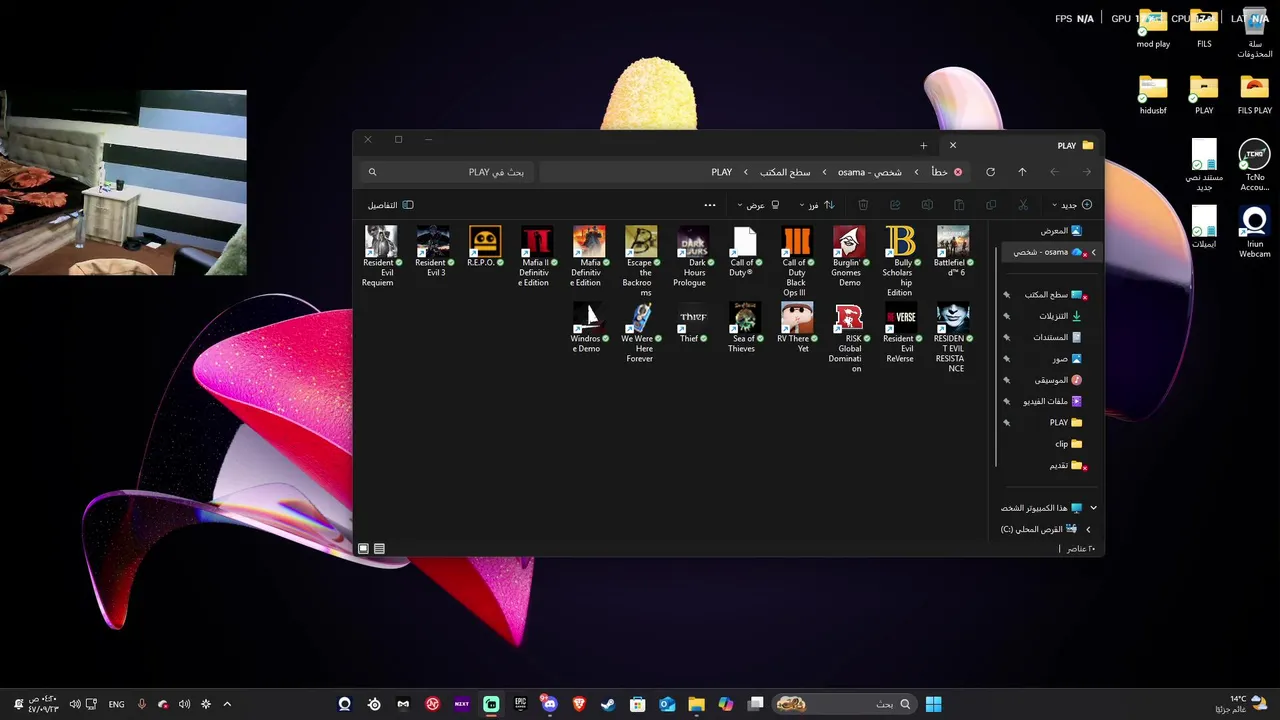Go up one folder level arrow
Image resolution: width=1280 pixels, height=720 pixels.
[1022, 172]
